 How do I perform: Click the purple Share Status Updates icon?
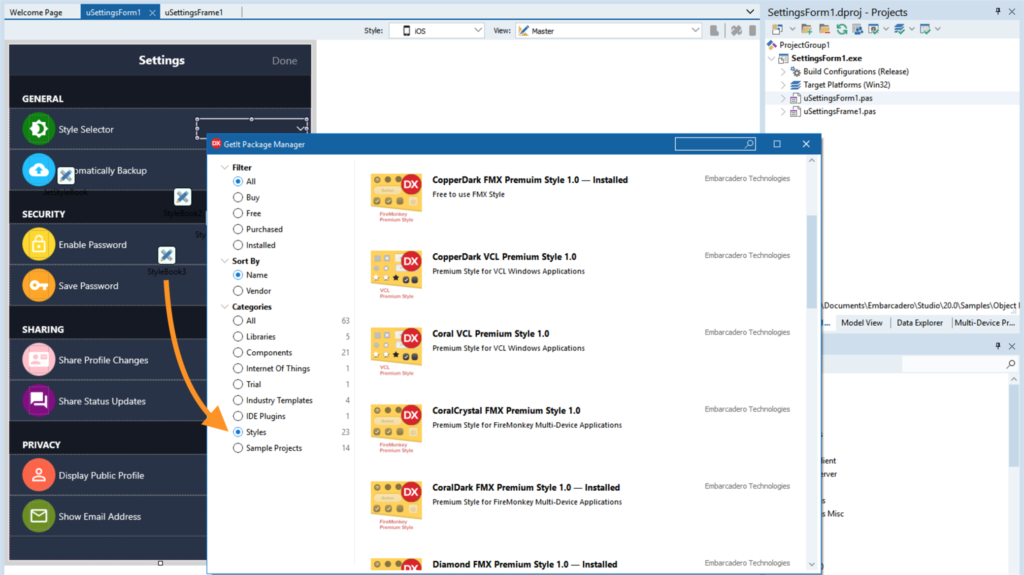[x=39, y=401]
